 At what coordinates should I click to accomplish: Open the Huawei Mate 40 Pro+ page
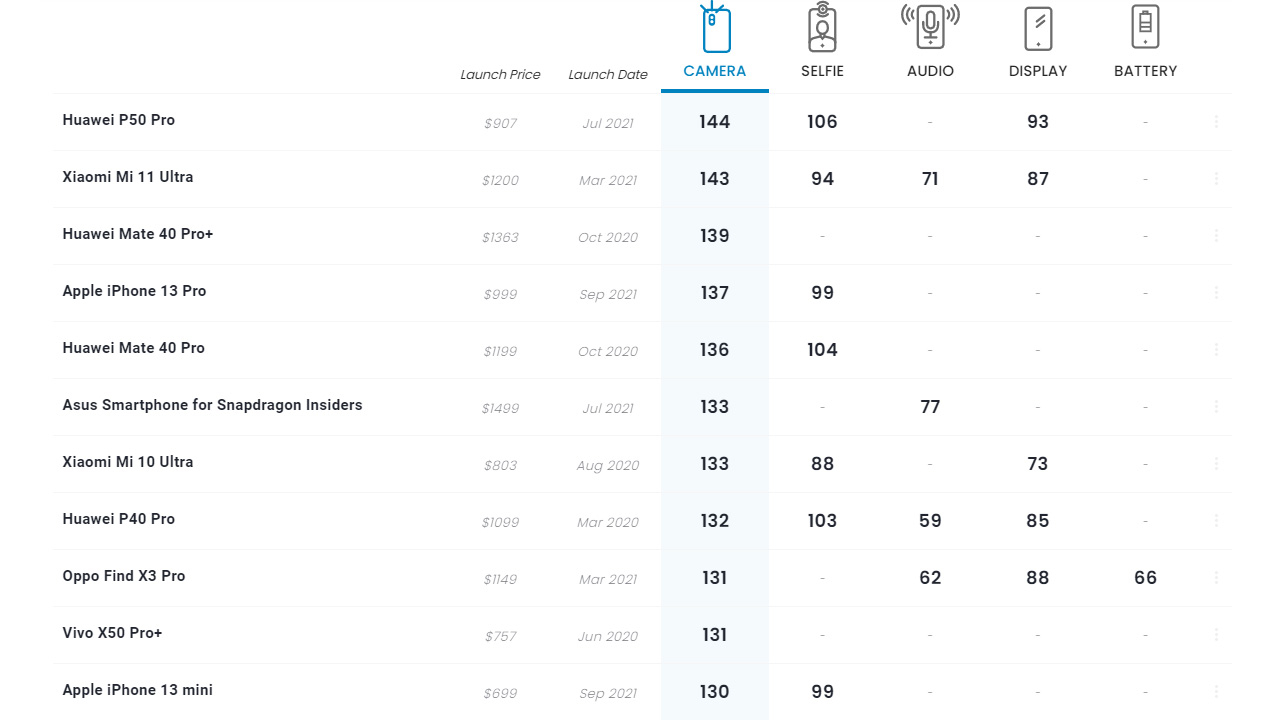[138, 234]
